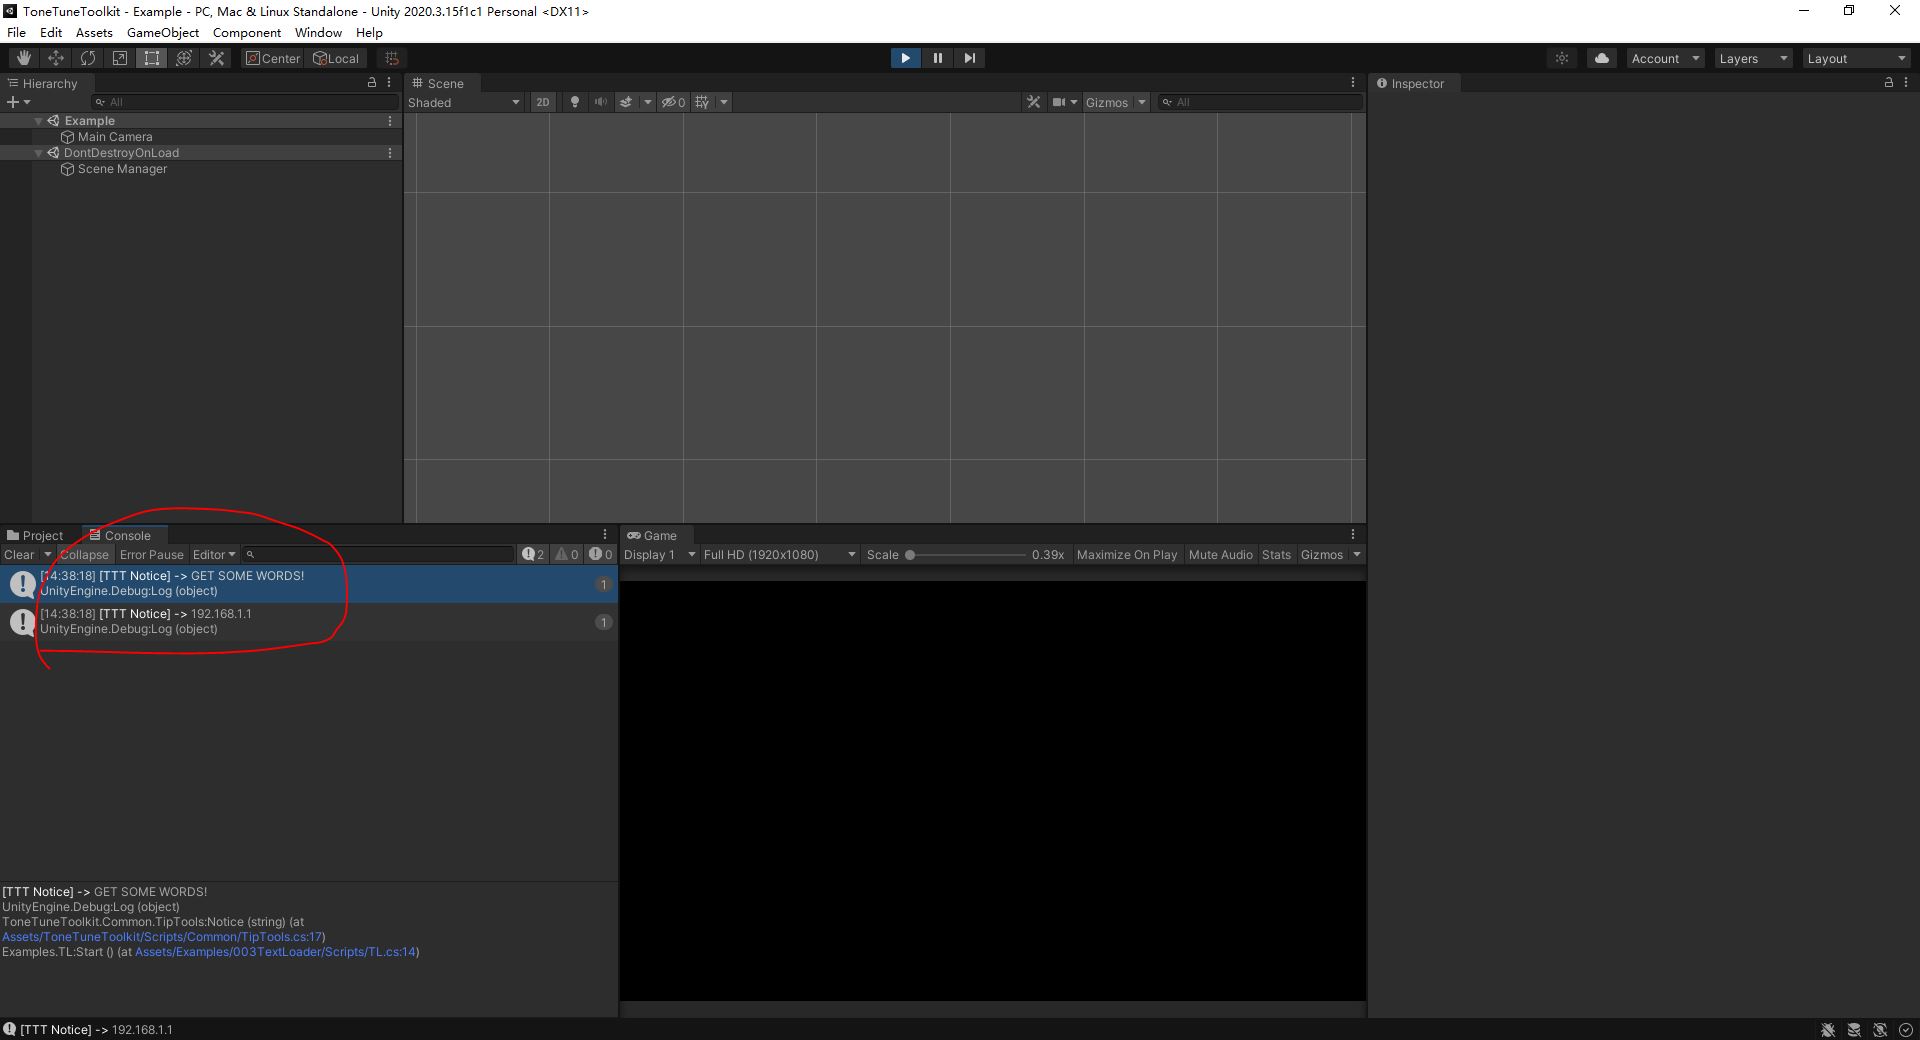Toggle the Collapse option in Console
The height and width of the screenshot is (1040, 1920).
pyautogui.click(x=84, y=555)
